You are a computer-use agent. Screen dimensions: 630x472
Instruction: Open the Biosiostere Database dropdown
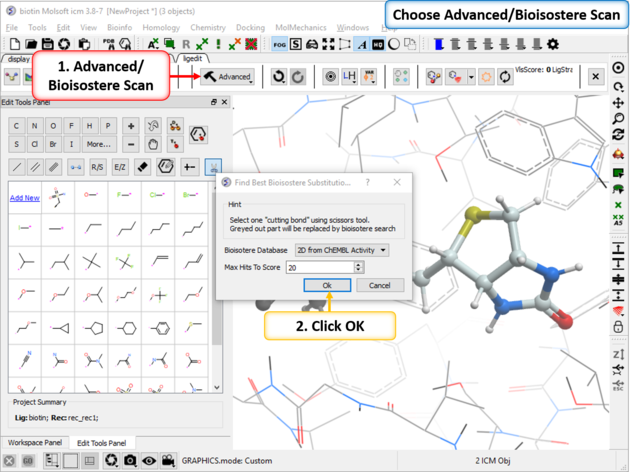pos(342,250)
